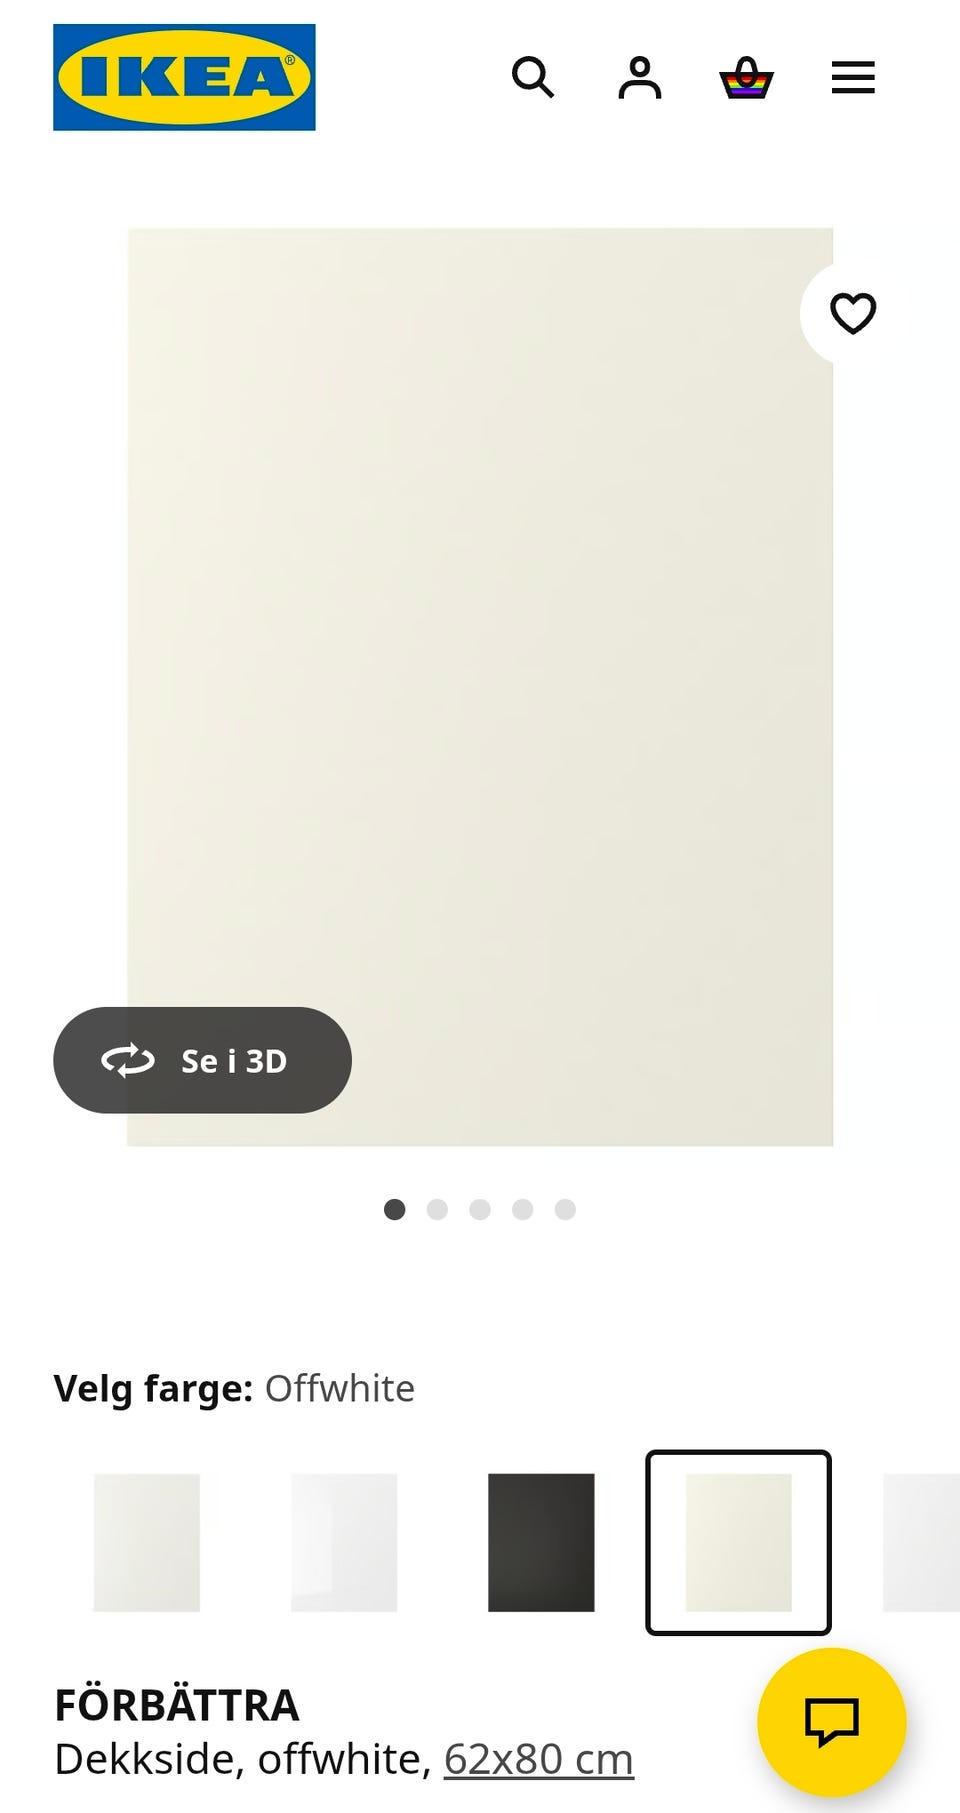Jump to second image carousel dot
Viewport: 960px width, 1813px height.
click(437, 1209)
